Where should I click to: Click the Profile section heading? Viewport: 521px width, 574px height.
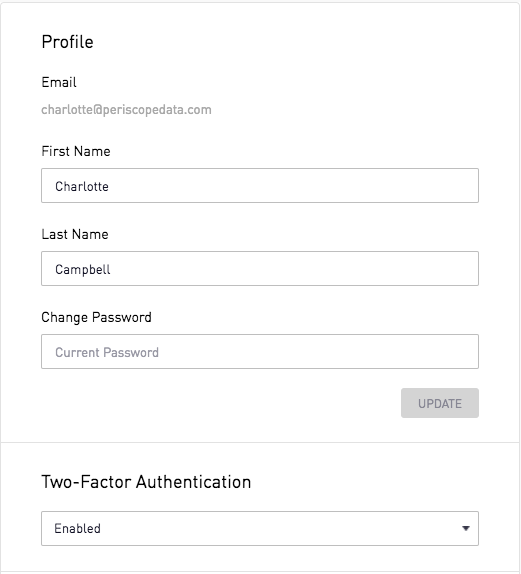(x=67, y=42)
